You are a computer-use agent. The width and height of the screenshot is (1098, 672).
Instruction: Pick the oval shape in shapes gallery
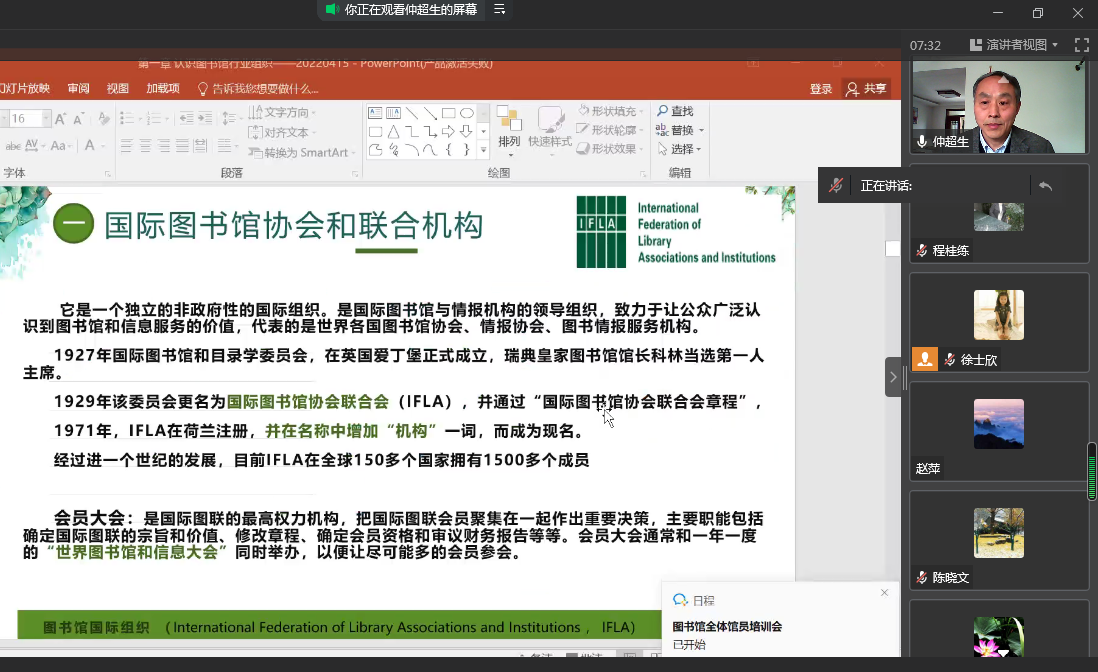[x=466, y=113]
